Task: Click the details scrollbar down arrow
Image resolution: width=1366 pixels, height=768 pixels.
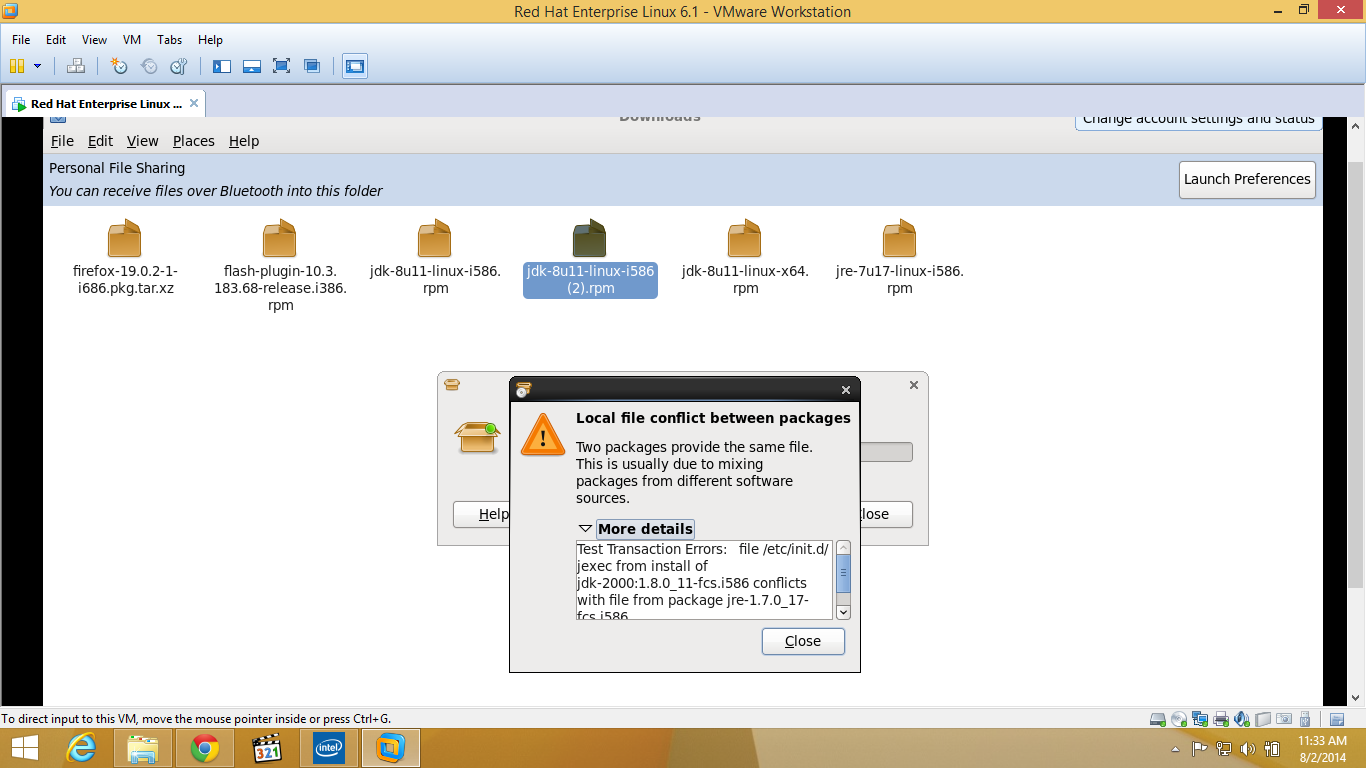Action: 843,612
